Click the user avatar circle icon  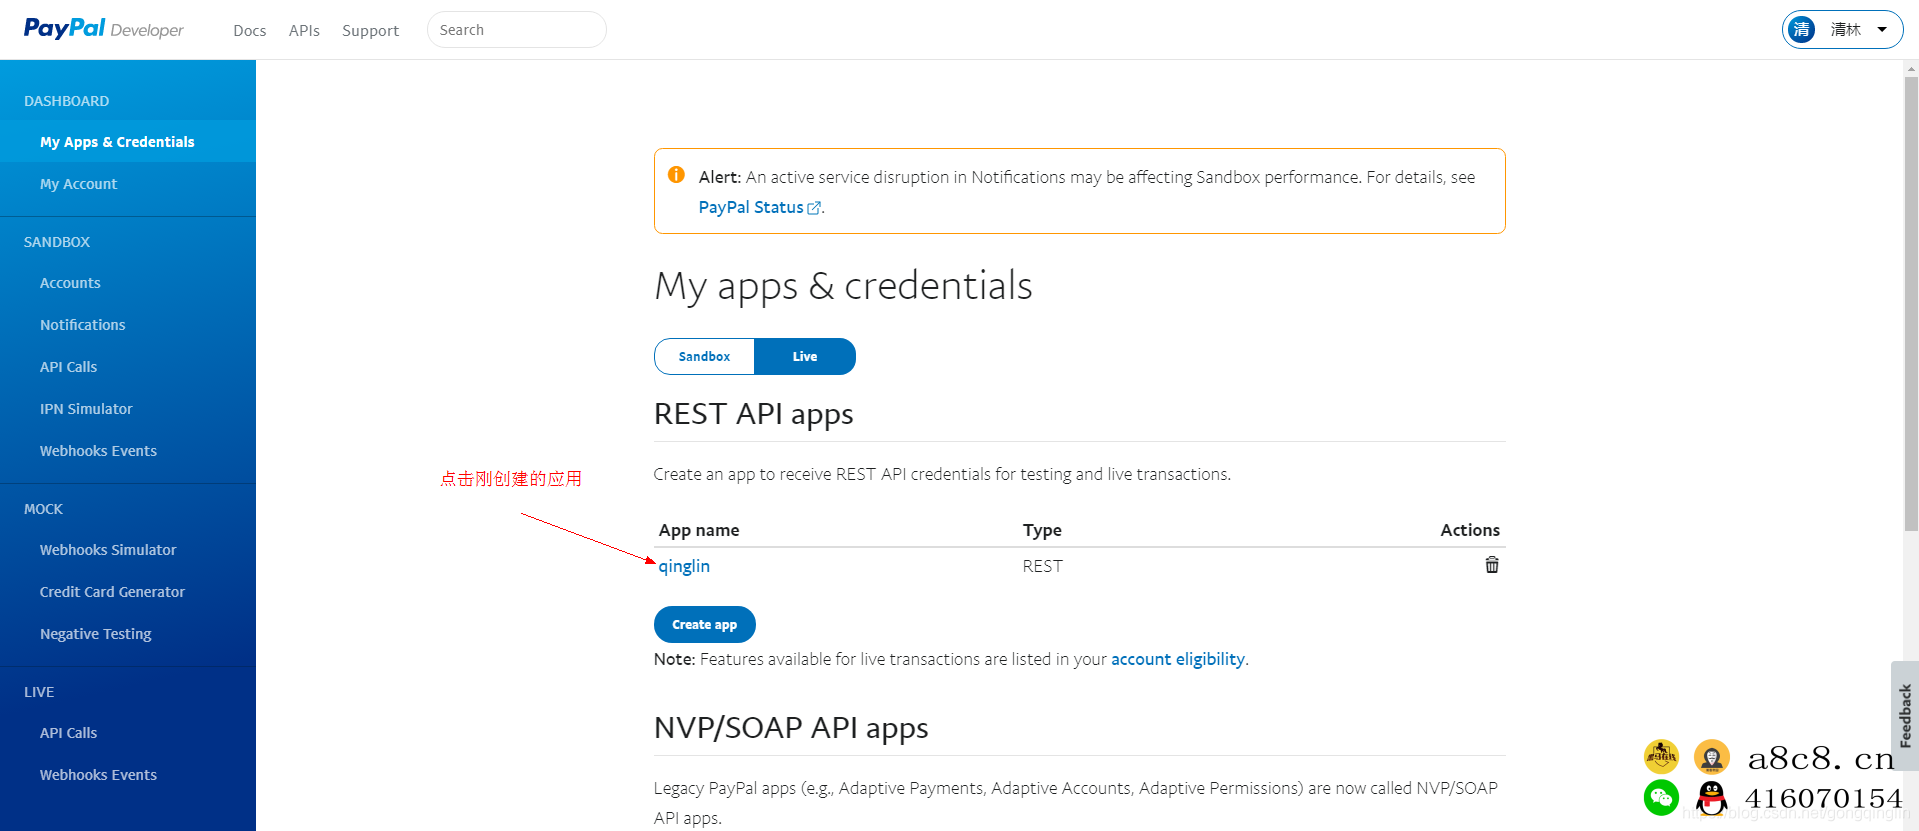pos(1802,30)
